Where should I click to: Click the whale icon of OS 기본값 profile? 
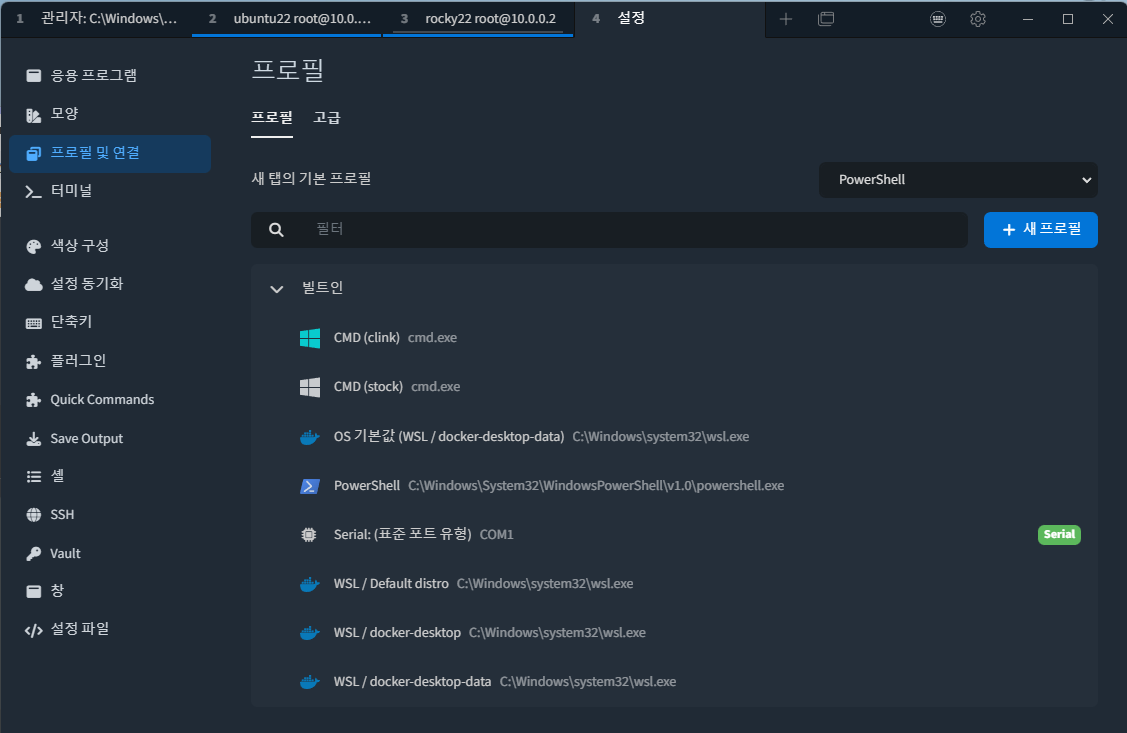pyautogui.click(x=310, y=436)
